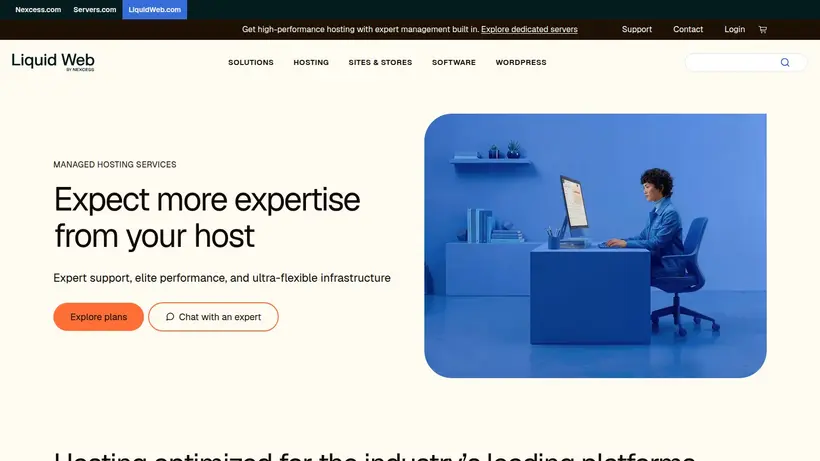Screen dimensions: 820x461
Task: Click the search magnifier icon
Action: pyautogui.click(x=785, y=62)
